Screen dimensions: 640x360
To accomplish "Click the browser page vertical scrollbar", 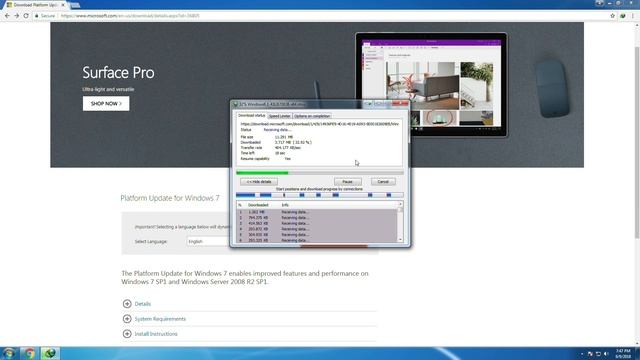I will 637,143.
